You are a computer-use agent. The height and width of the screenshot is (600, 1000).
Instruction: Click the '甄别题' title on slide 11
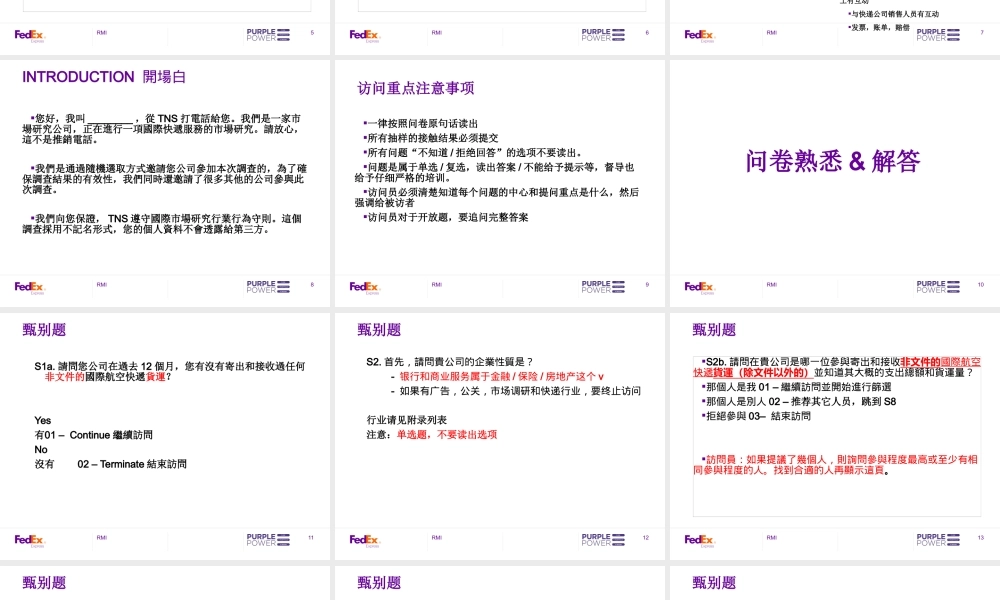click(x=44, y=330)
